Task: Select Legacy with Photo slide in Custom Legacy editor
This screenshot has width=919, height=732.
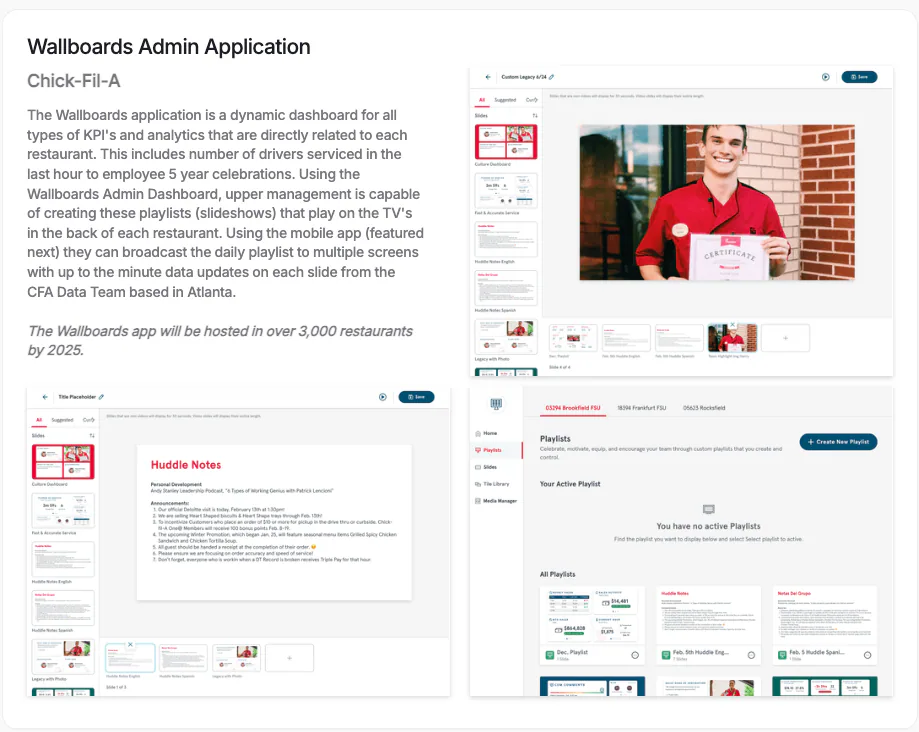Action: [x=506, y=336]
